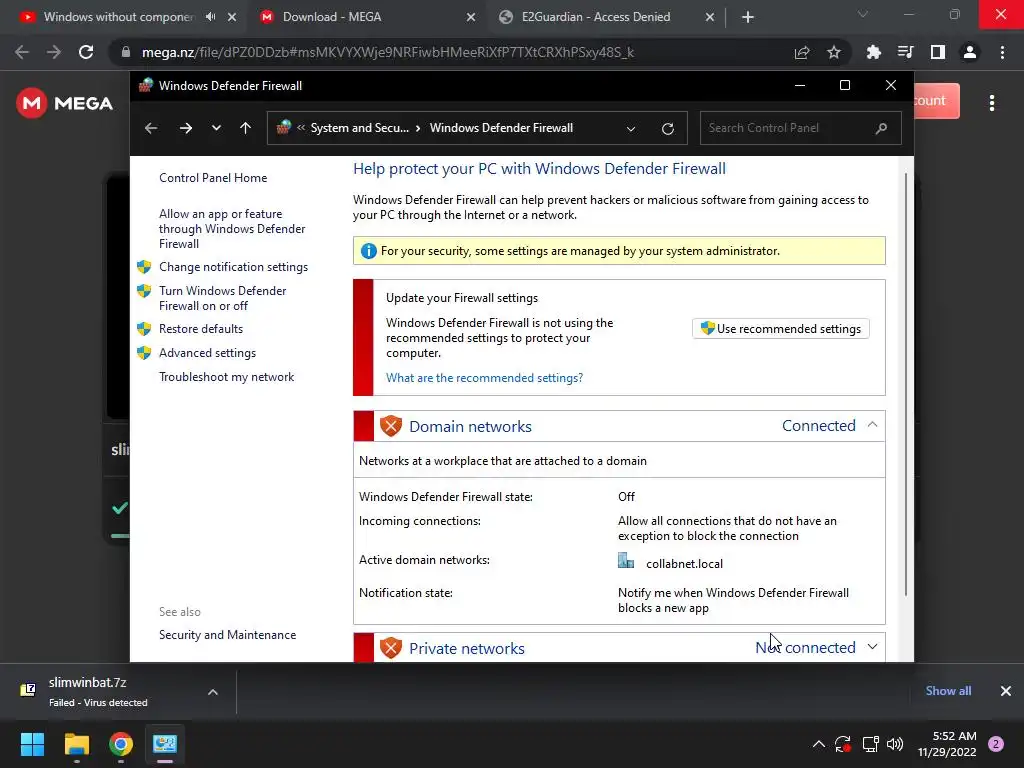The image size is (1024, 768).
Task: Go back in Chrome browser
Action: 22,52
